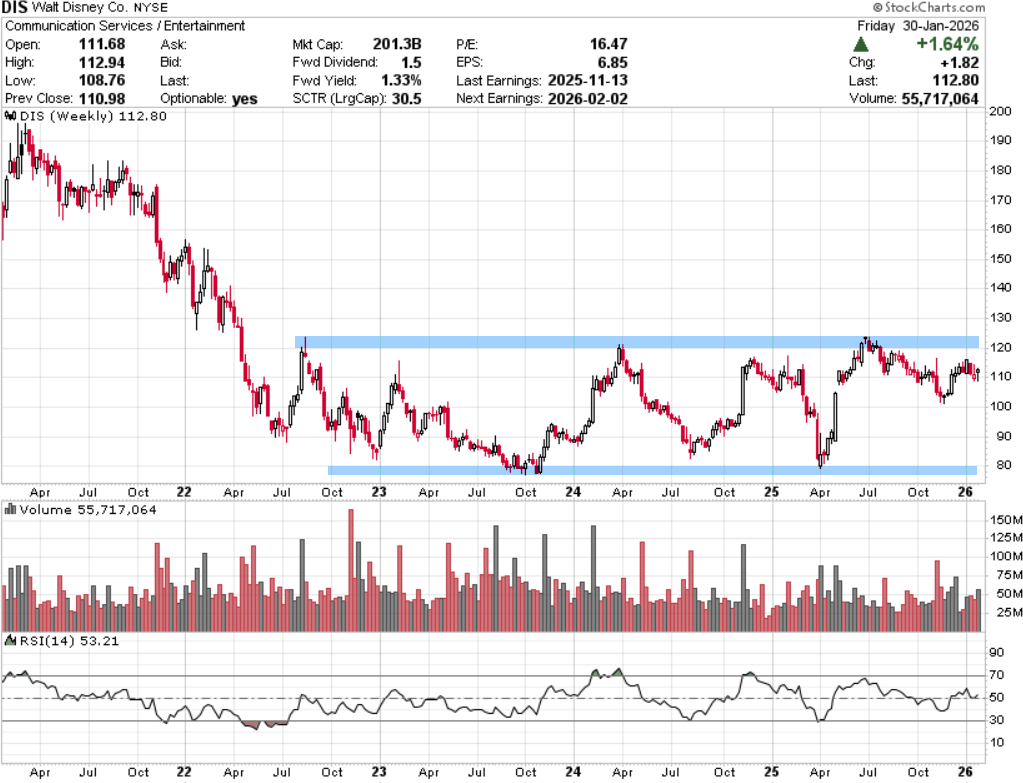Viewport: 1023px width, 783px height.
Task: Click the 75M volume axis label
Action: (x=1009, y=575)
